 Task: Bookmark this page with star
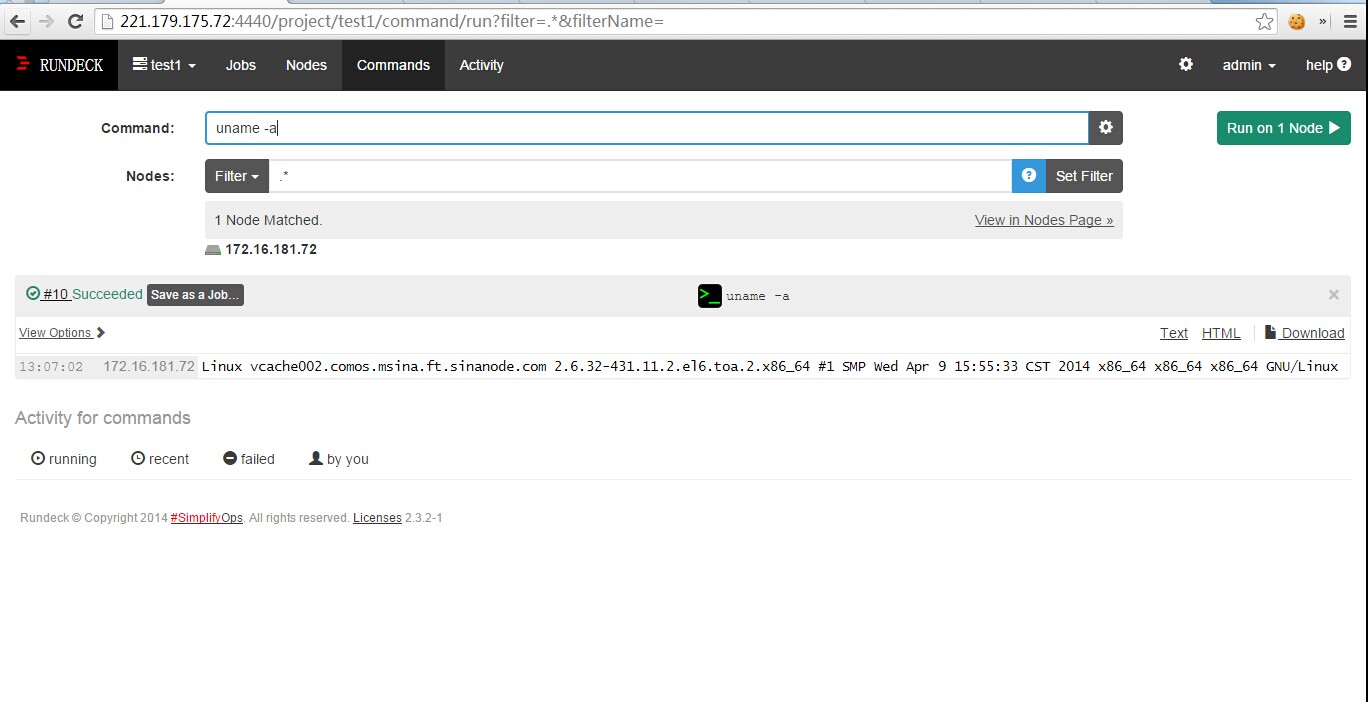[1265, 21]
